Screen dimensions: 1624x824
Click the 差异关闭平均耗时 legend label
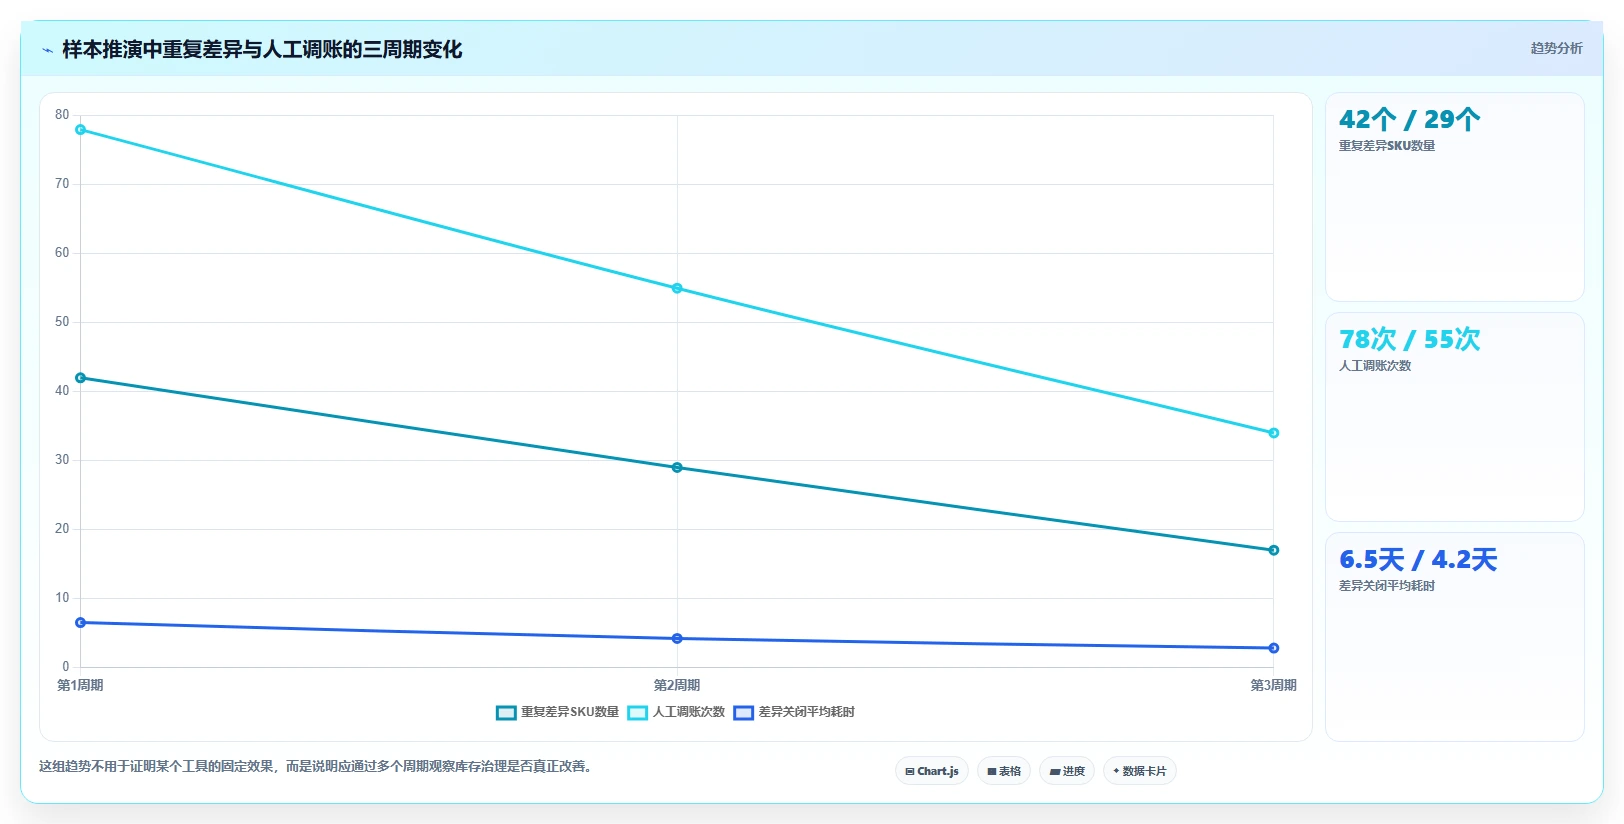click(806, 712)
